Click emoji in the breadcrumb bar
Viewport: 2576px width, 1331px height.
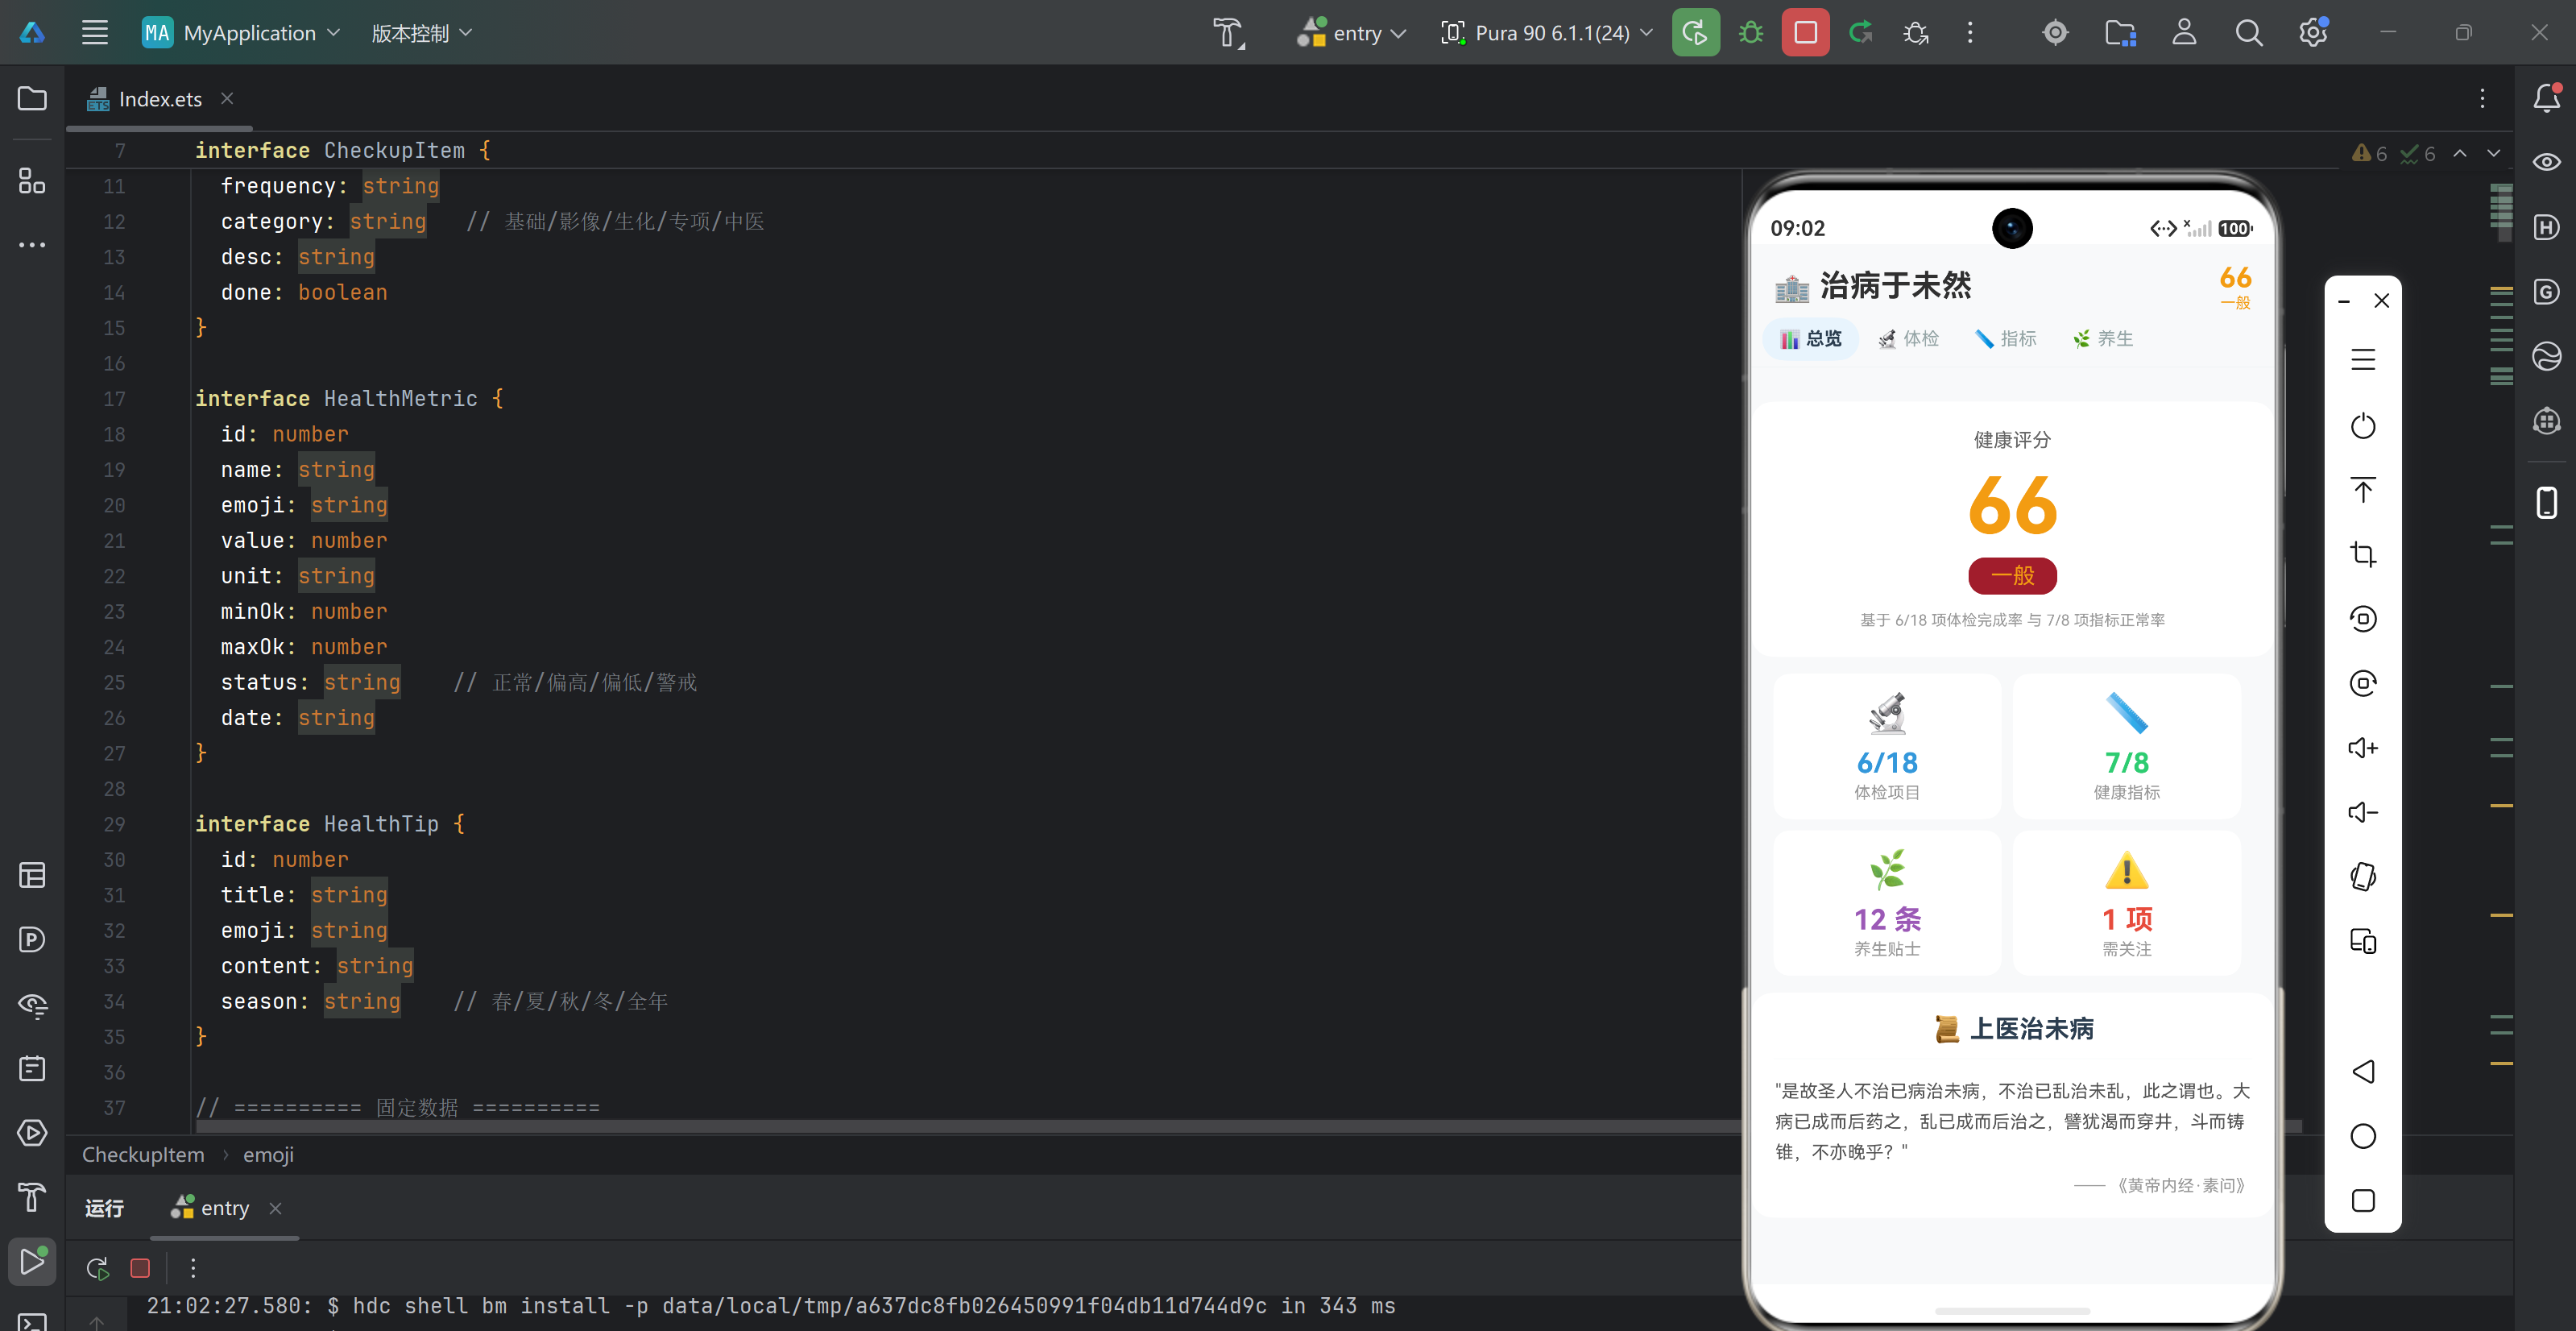coord(268,1155)
